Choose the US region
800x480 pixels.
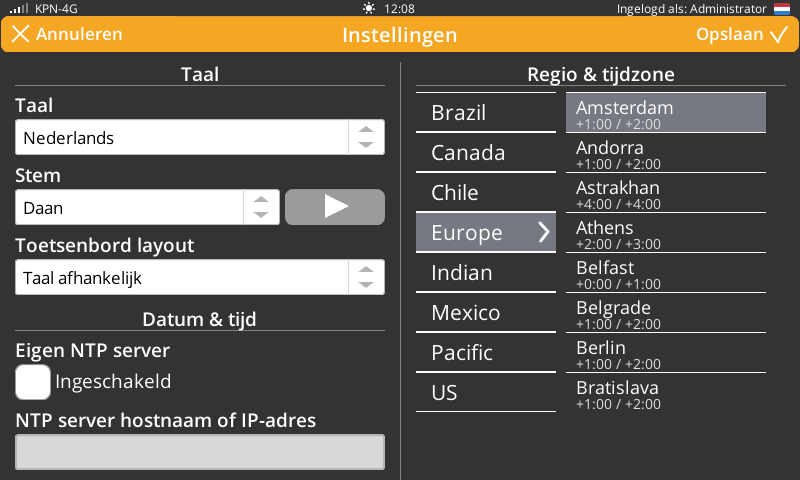pyautogui.click(x=485, y=392)
